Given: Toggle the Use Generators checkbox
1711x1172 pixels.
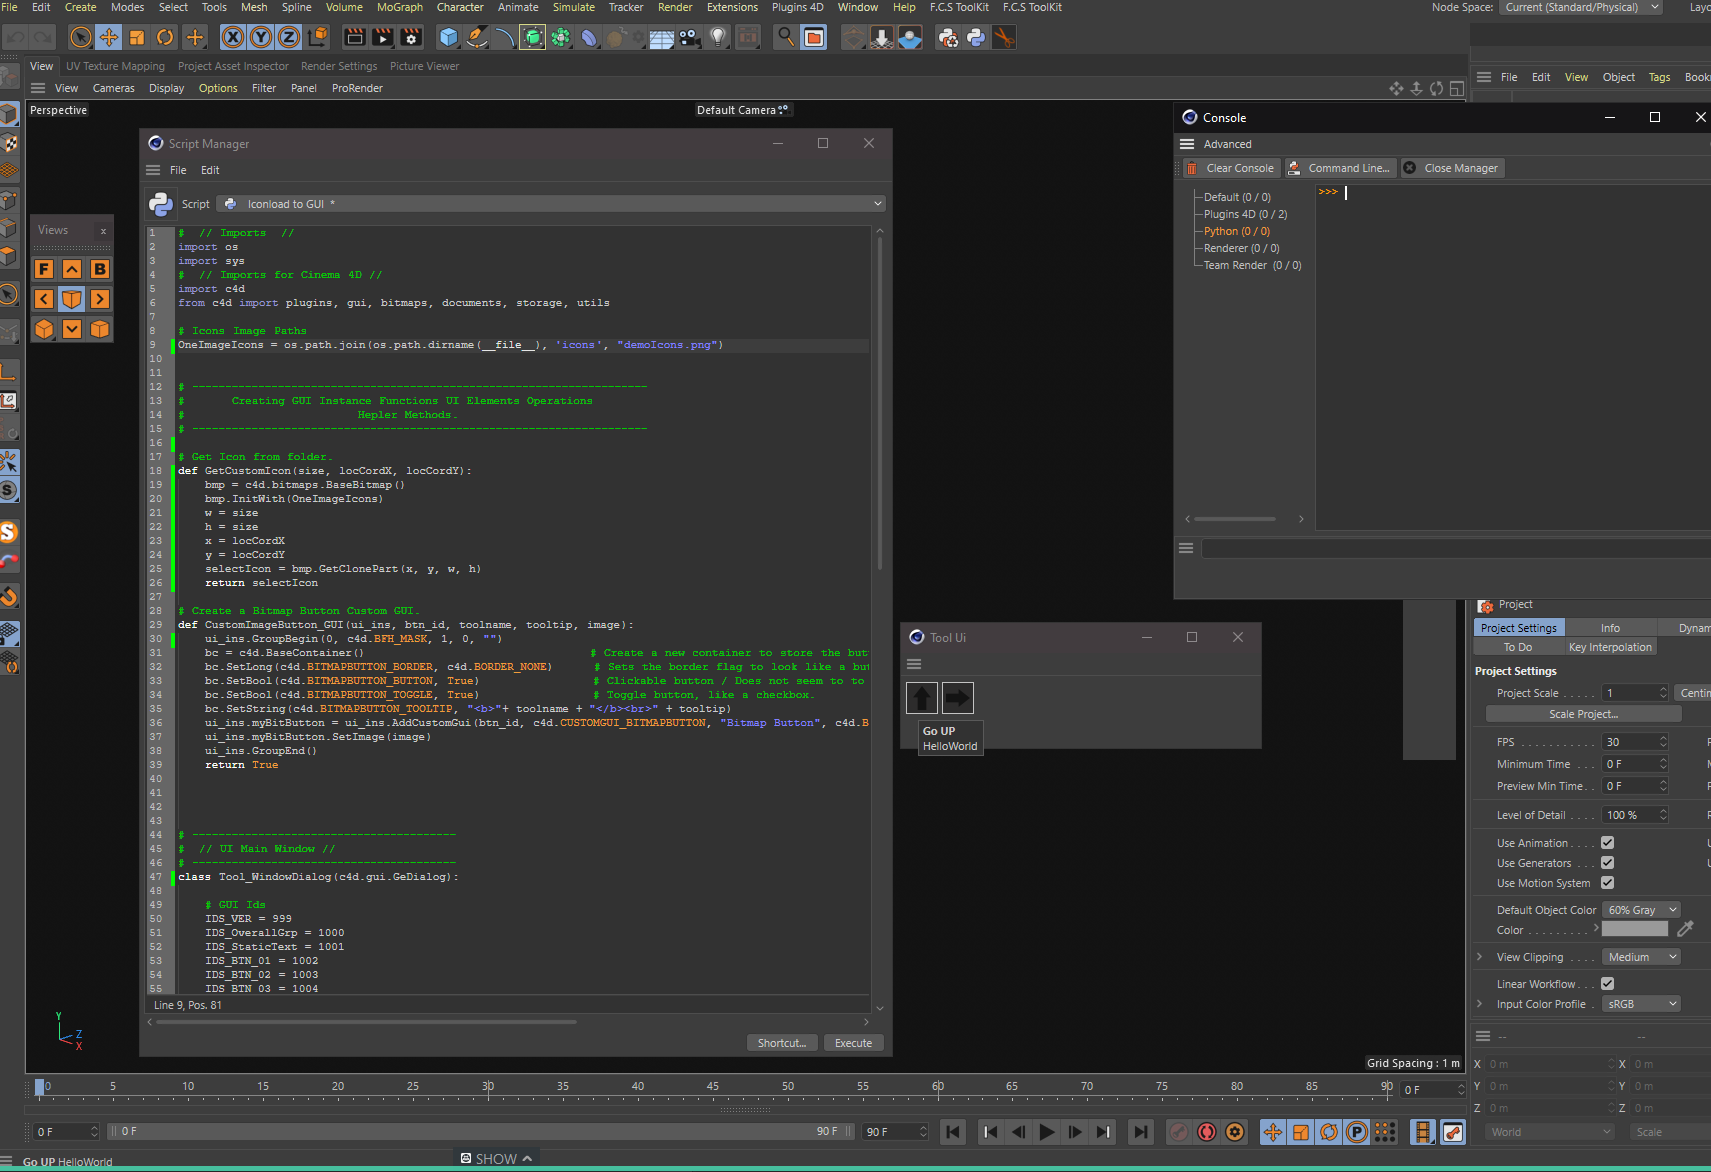Looking at the screenshot, I should 1608,863.
